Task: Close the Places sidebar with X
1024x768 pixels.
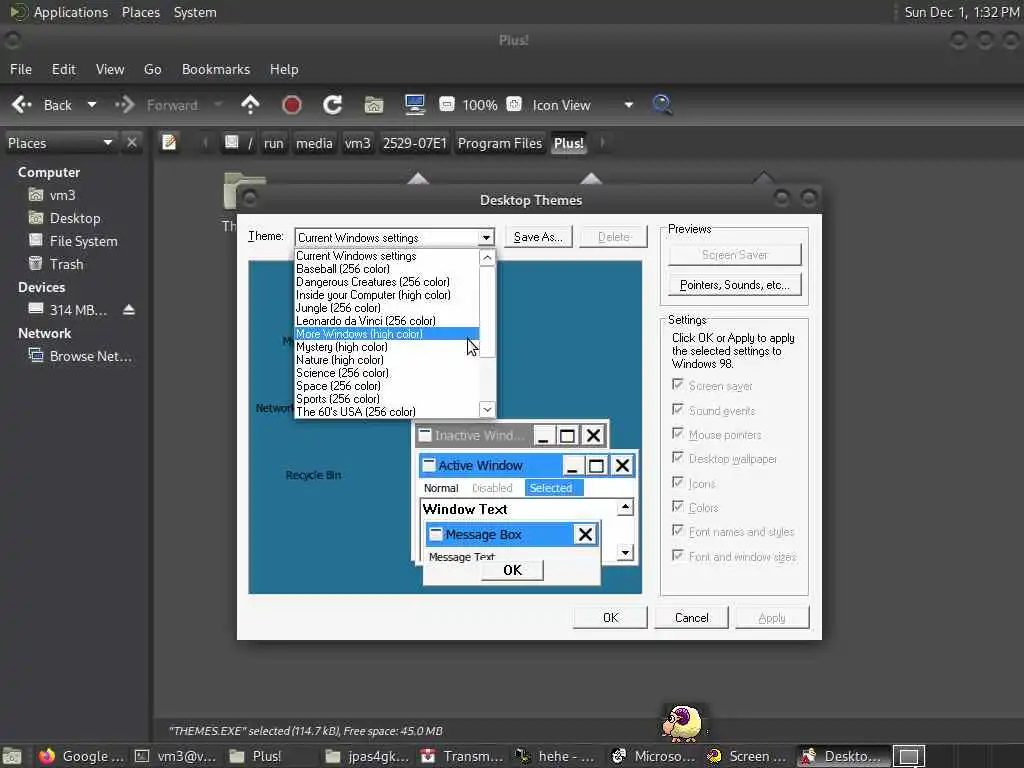Action: 132,142
